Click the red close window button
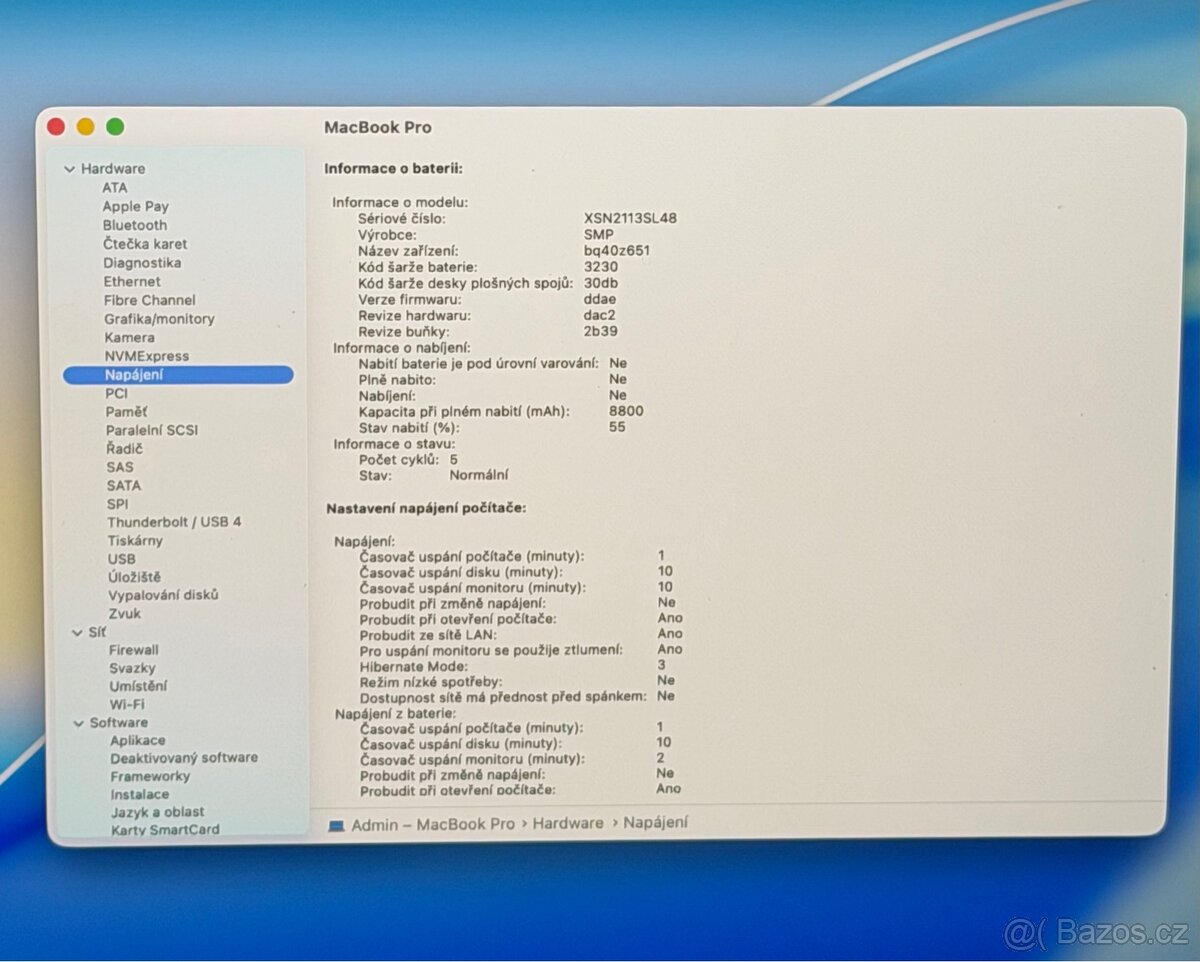This screenshot has height=962, width=1200. coord(56,127)
